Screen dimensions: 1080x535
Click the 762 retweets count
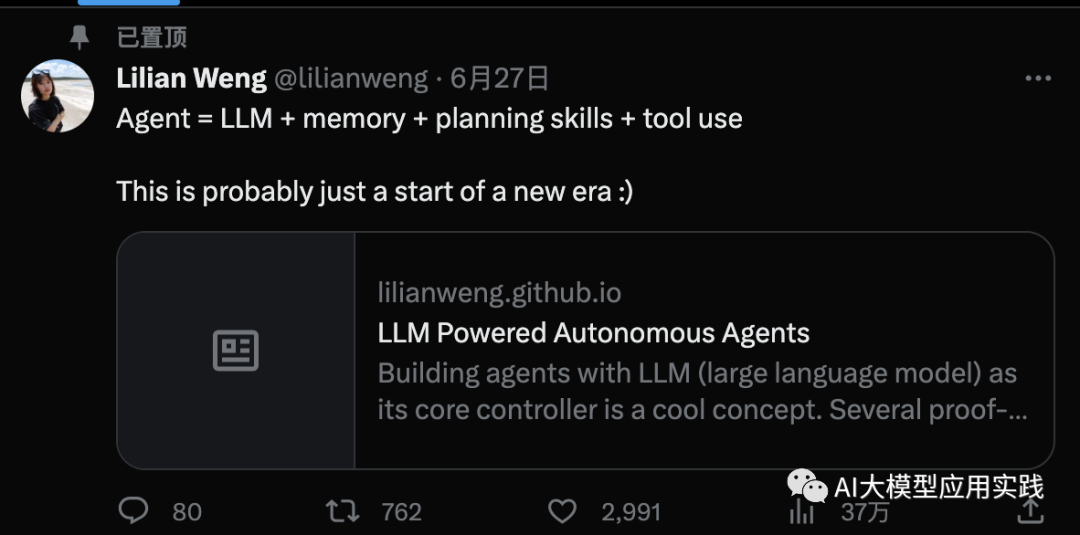pyautogui.click(x=402, y=512)
